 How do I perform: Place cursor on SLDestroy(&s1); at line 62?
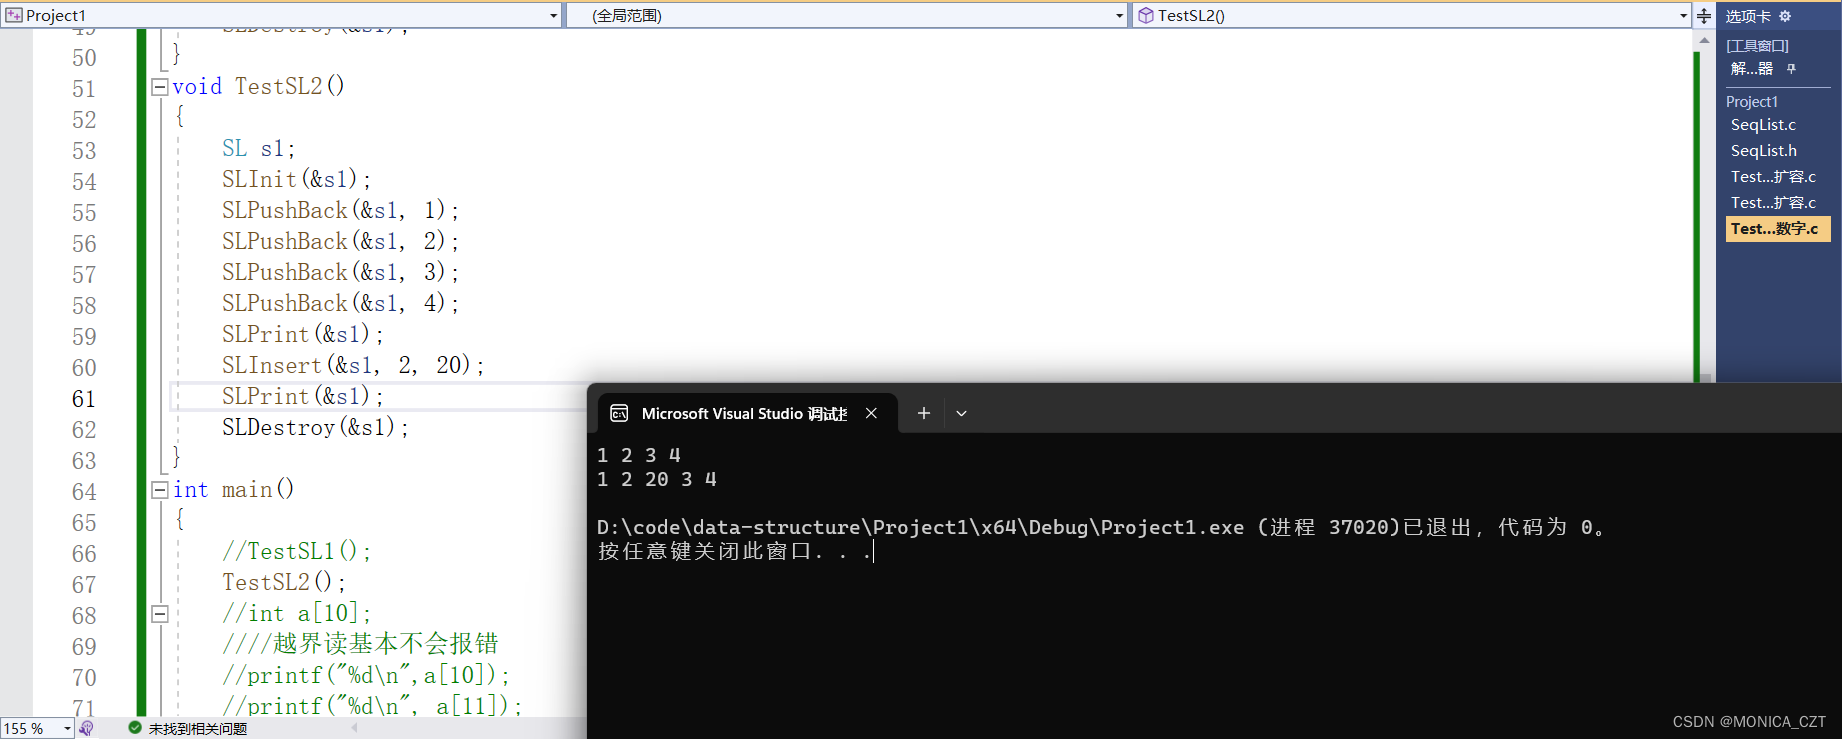pos(315,427)
